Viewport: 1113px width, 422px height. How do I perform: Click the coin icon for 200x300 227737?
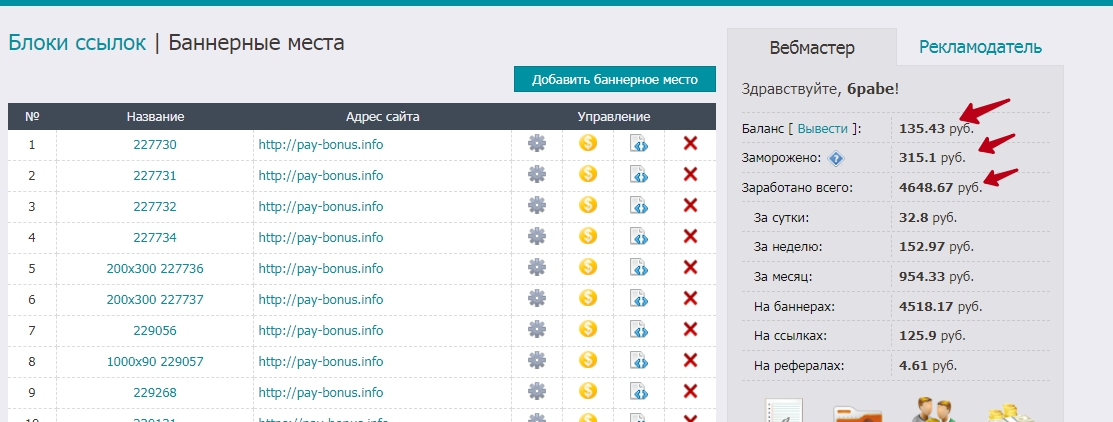588,299
